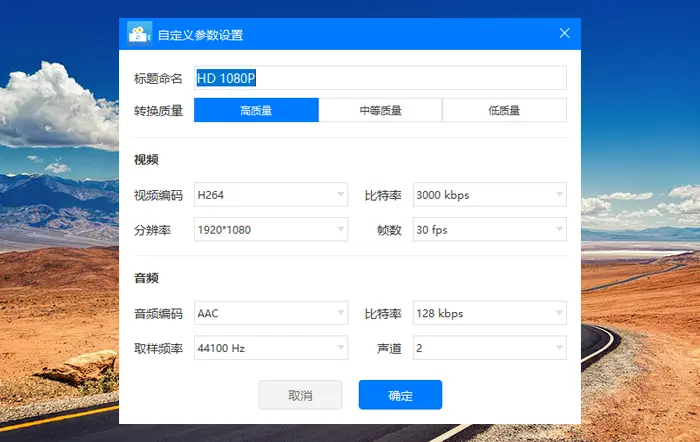Click the 音频编码 label
Image resolution: width=700 pixels, height=442 pixels.
pos(158,314)
